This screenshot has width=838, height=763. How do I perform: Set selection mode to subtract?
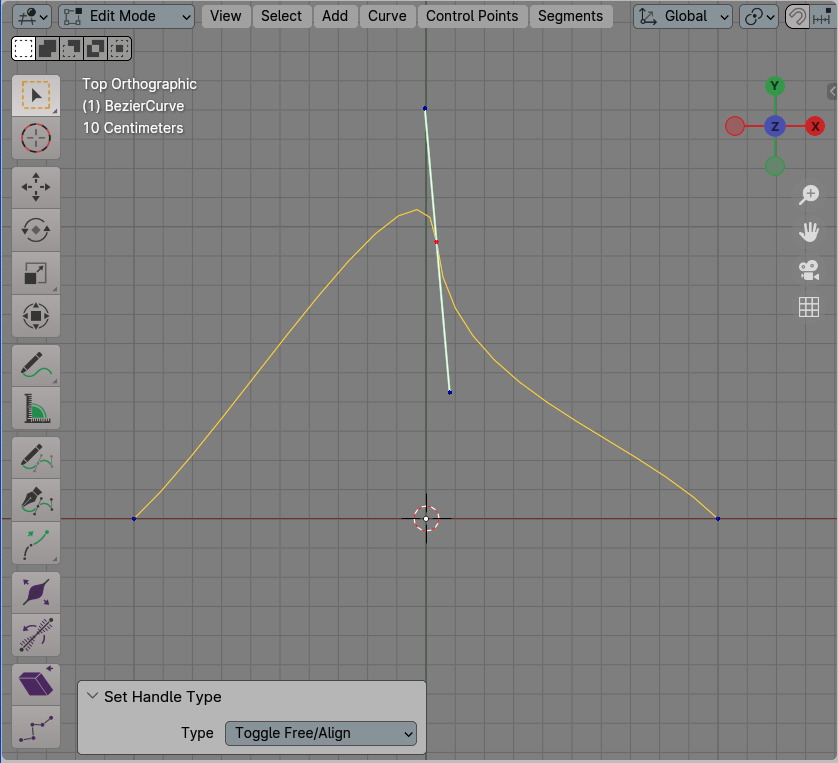click(x=72, y=49)
